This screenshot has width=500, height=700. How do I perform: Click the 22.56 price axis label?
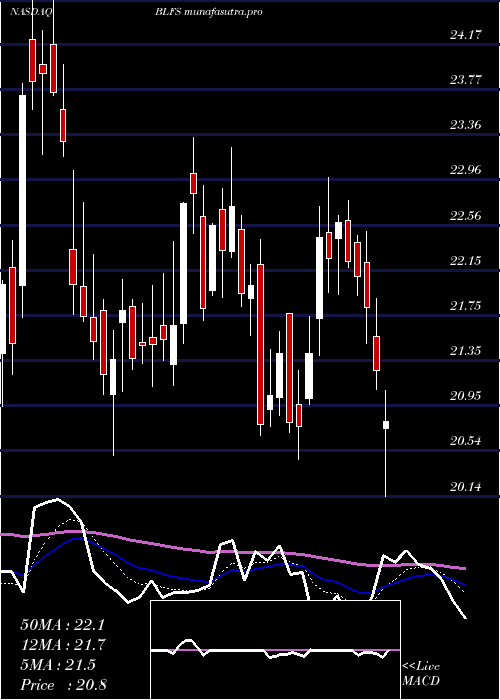(x=466, y=216)
